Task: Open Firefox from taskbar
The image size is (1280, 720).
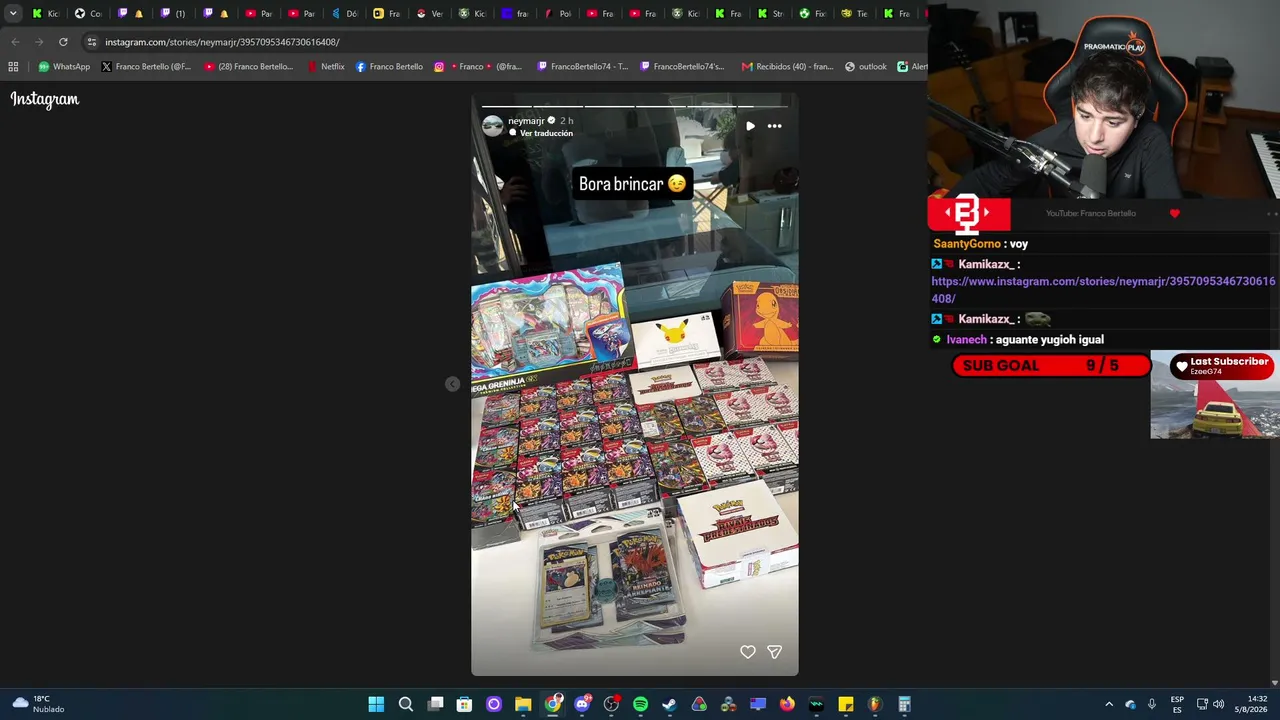Action: click(x=787, y=704)
